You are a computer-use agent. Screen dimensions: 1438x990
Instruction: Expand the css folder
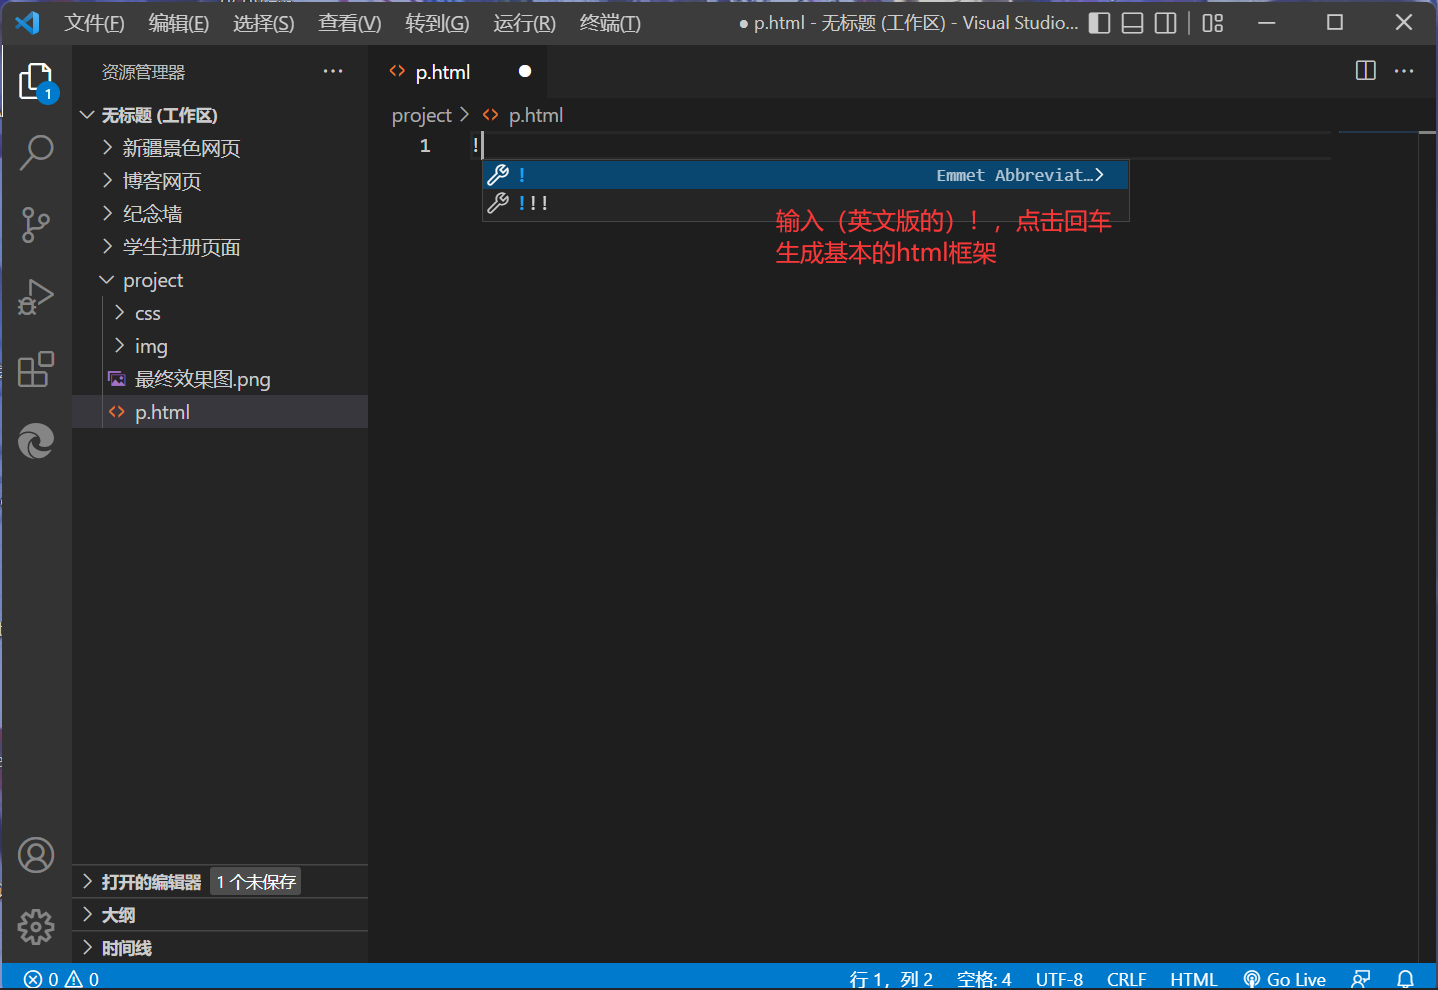pyautogui.click(x=220, y=313)
